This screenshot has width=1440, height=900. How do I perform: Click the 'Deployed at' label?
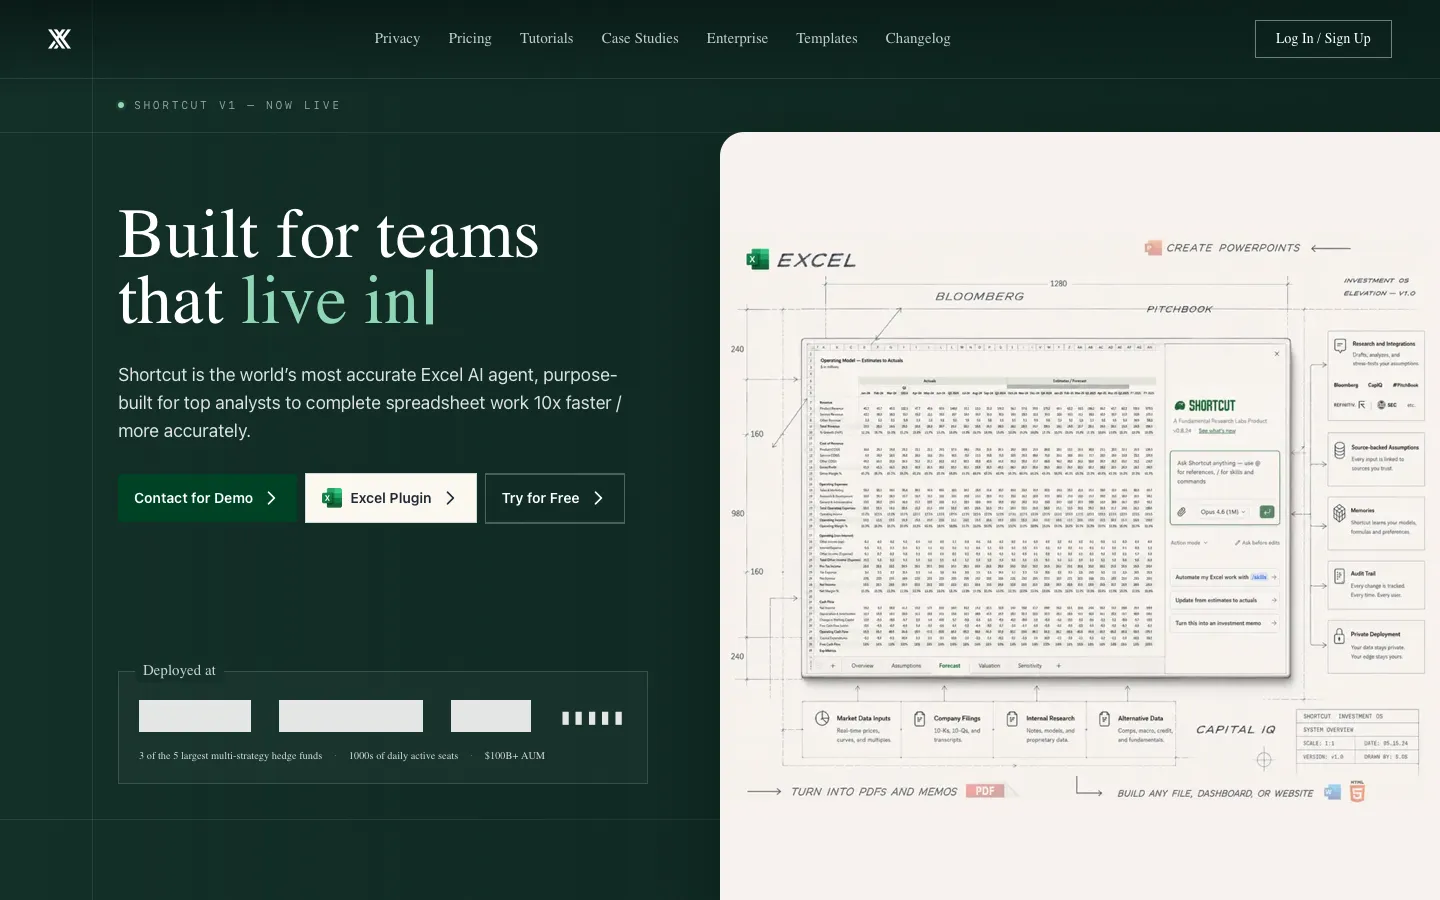pos(179,671)
